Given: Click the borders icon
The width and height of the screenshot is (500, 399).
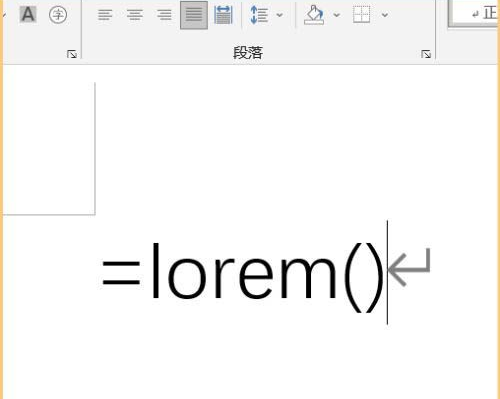Looking at the screenshot, I should click(362, 15).
